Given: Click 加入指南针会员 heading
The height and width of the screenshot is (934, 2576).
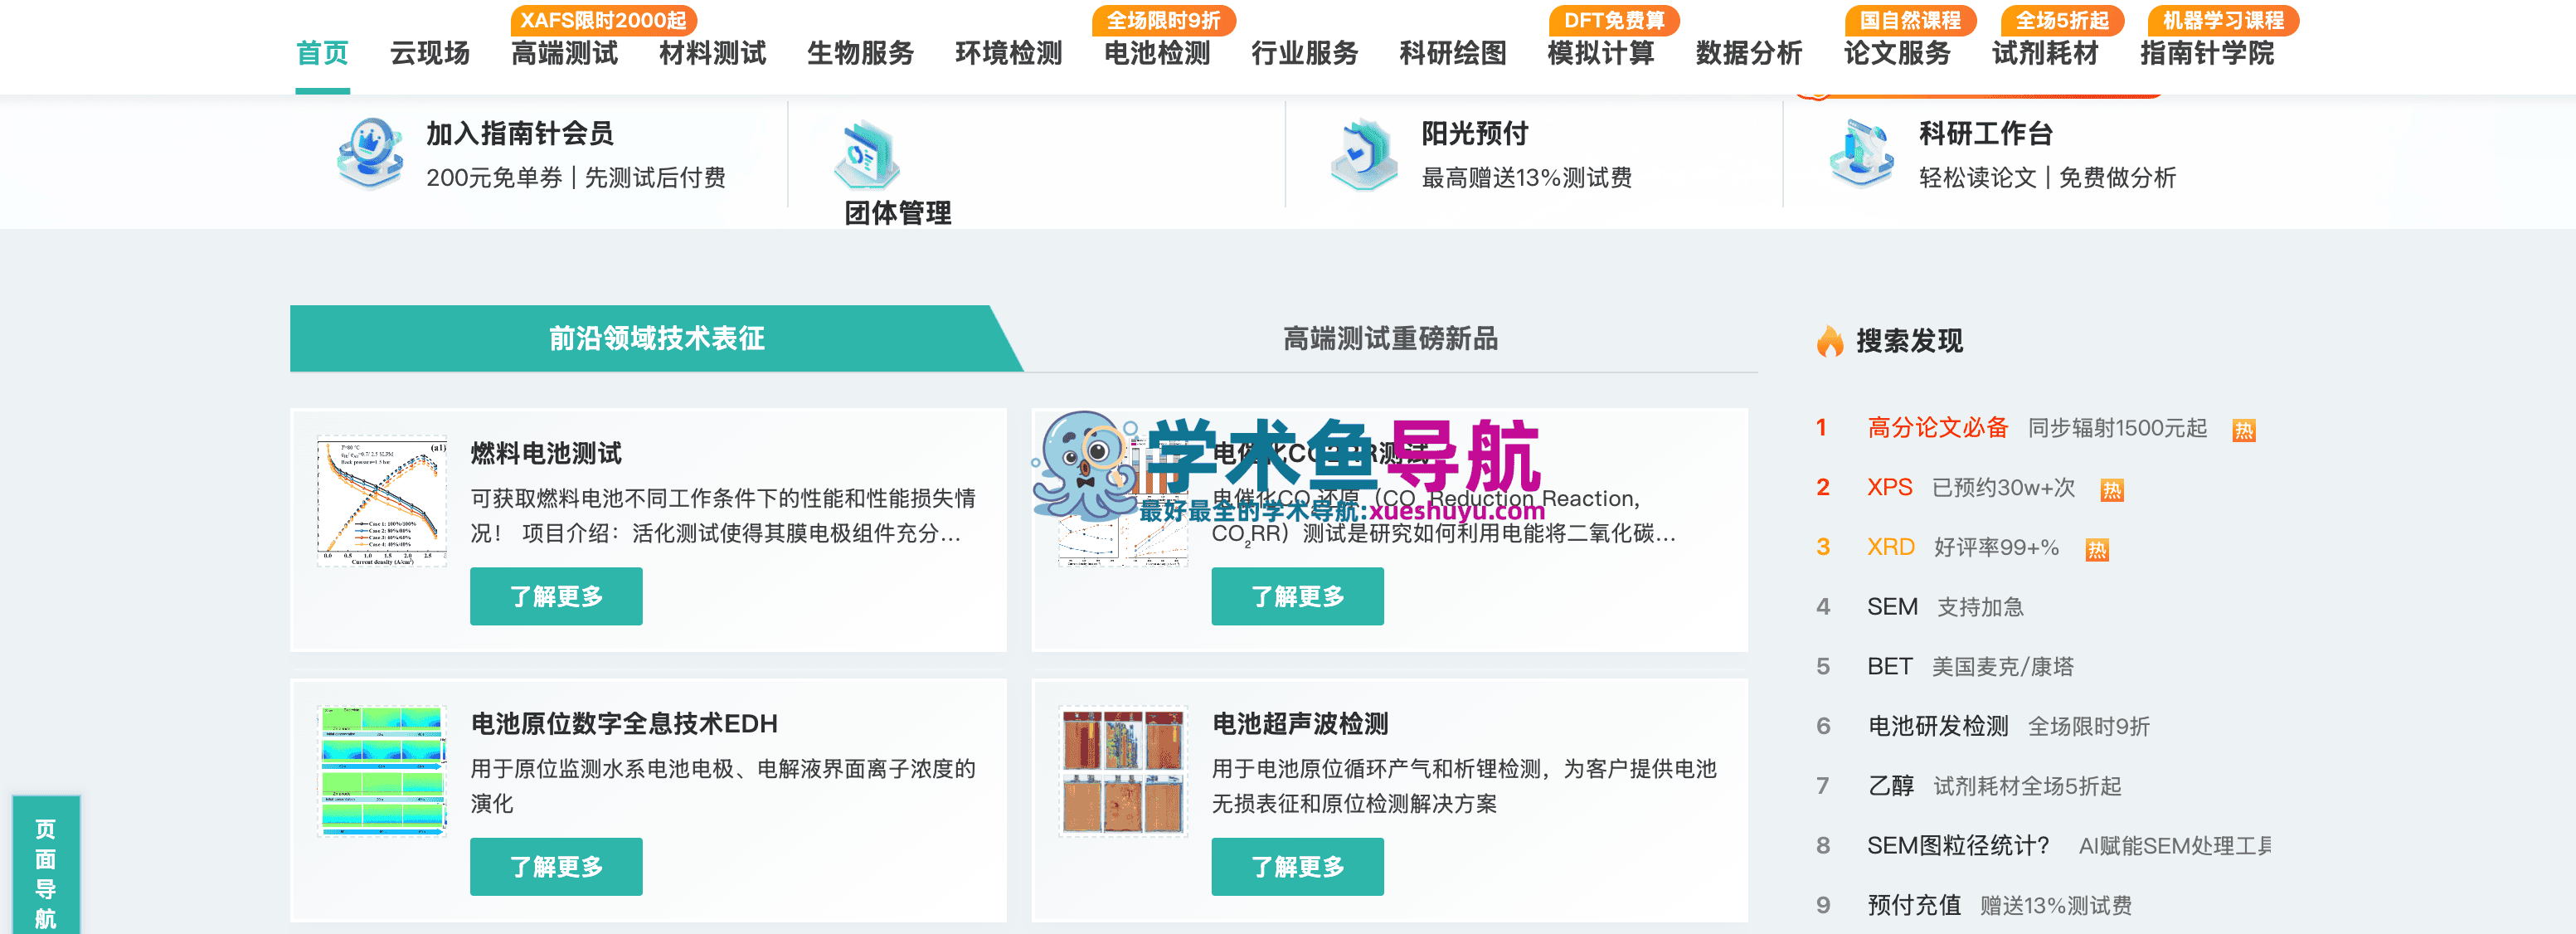Looking at the screenshot, I should click(519, 134).
